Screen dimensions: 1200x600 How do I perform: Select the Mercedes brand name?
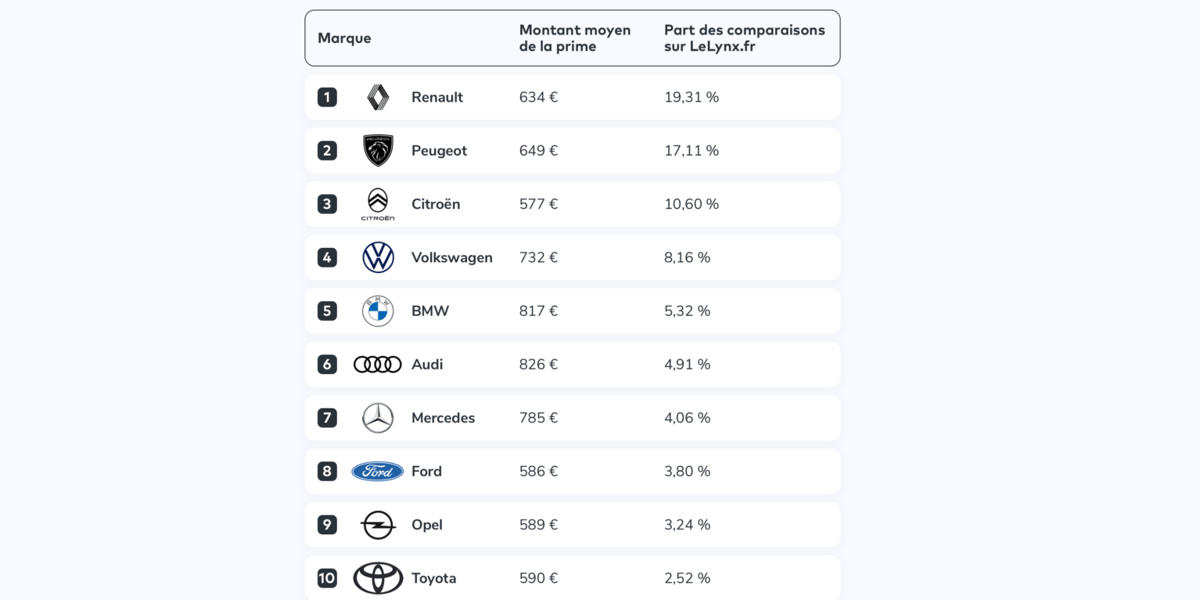click(443, 418)
